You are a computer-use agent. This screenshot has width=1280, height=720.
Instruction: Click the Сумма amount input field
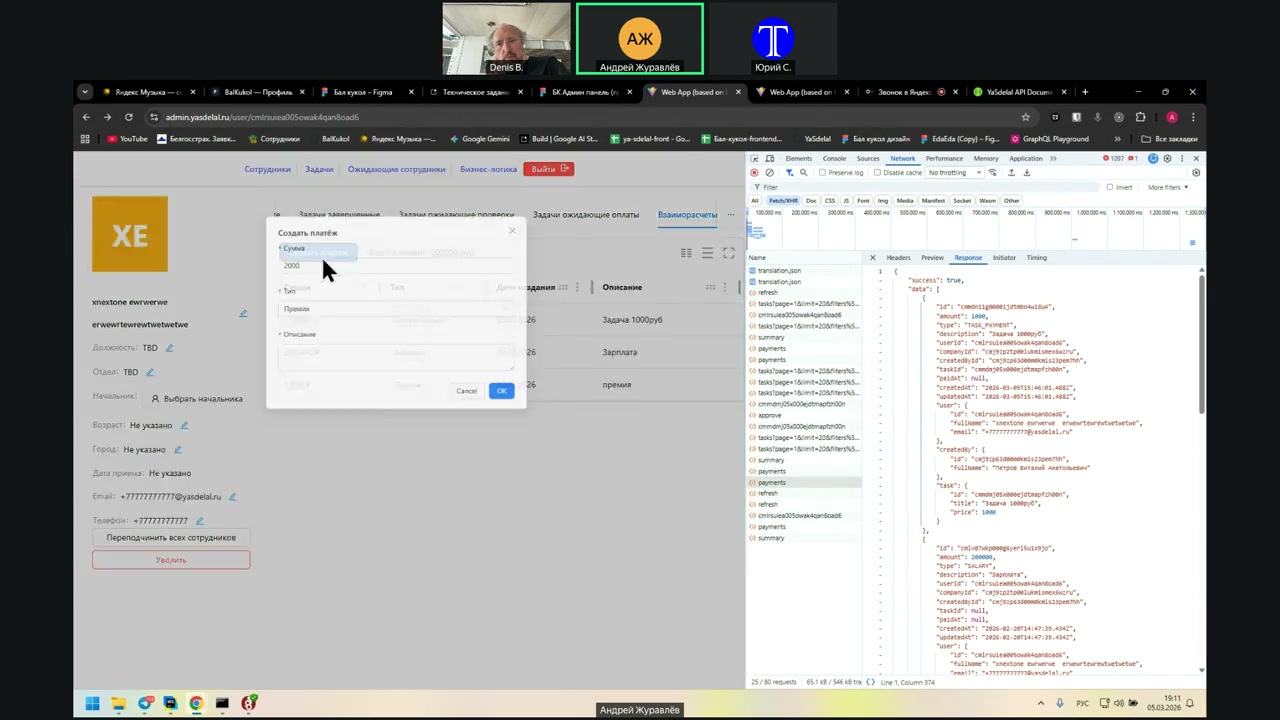click(x=395, y=266)
